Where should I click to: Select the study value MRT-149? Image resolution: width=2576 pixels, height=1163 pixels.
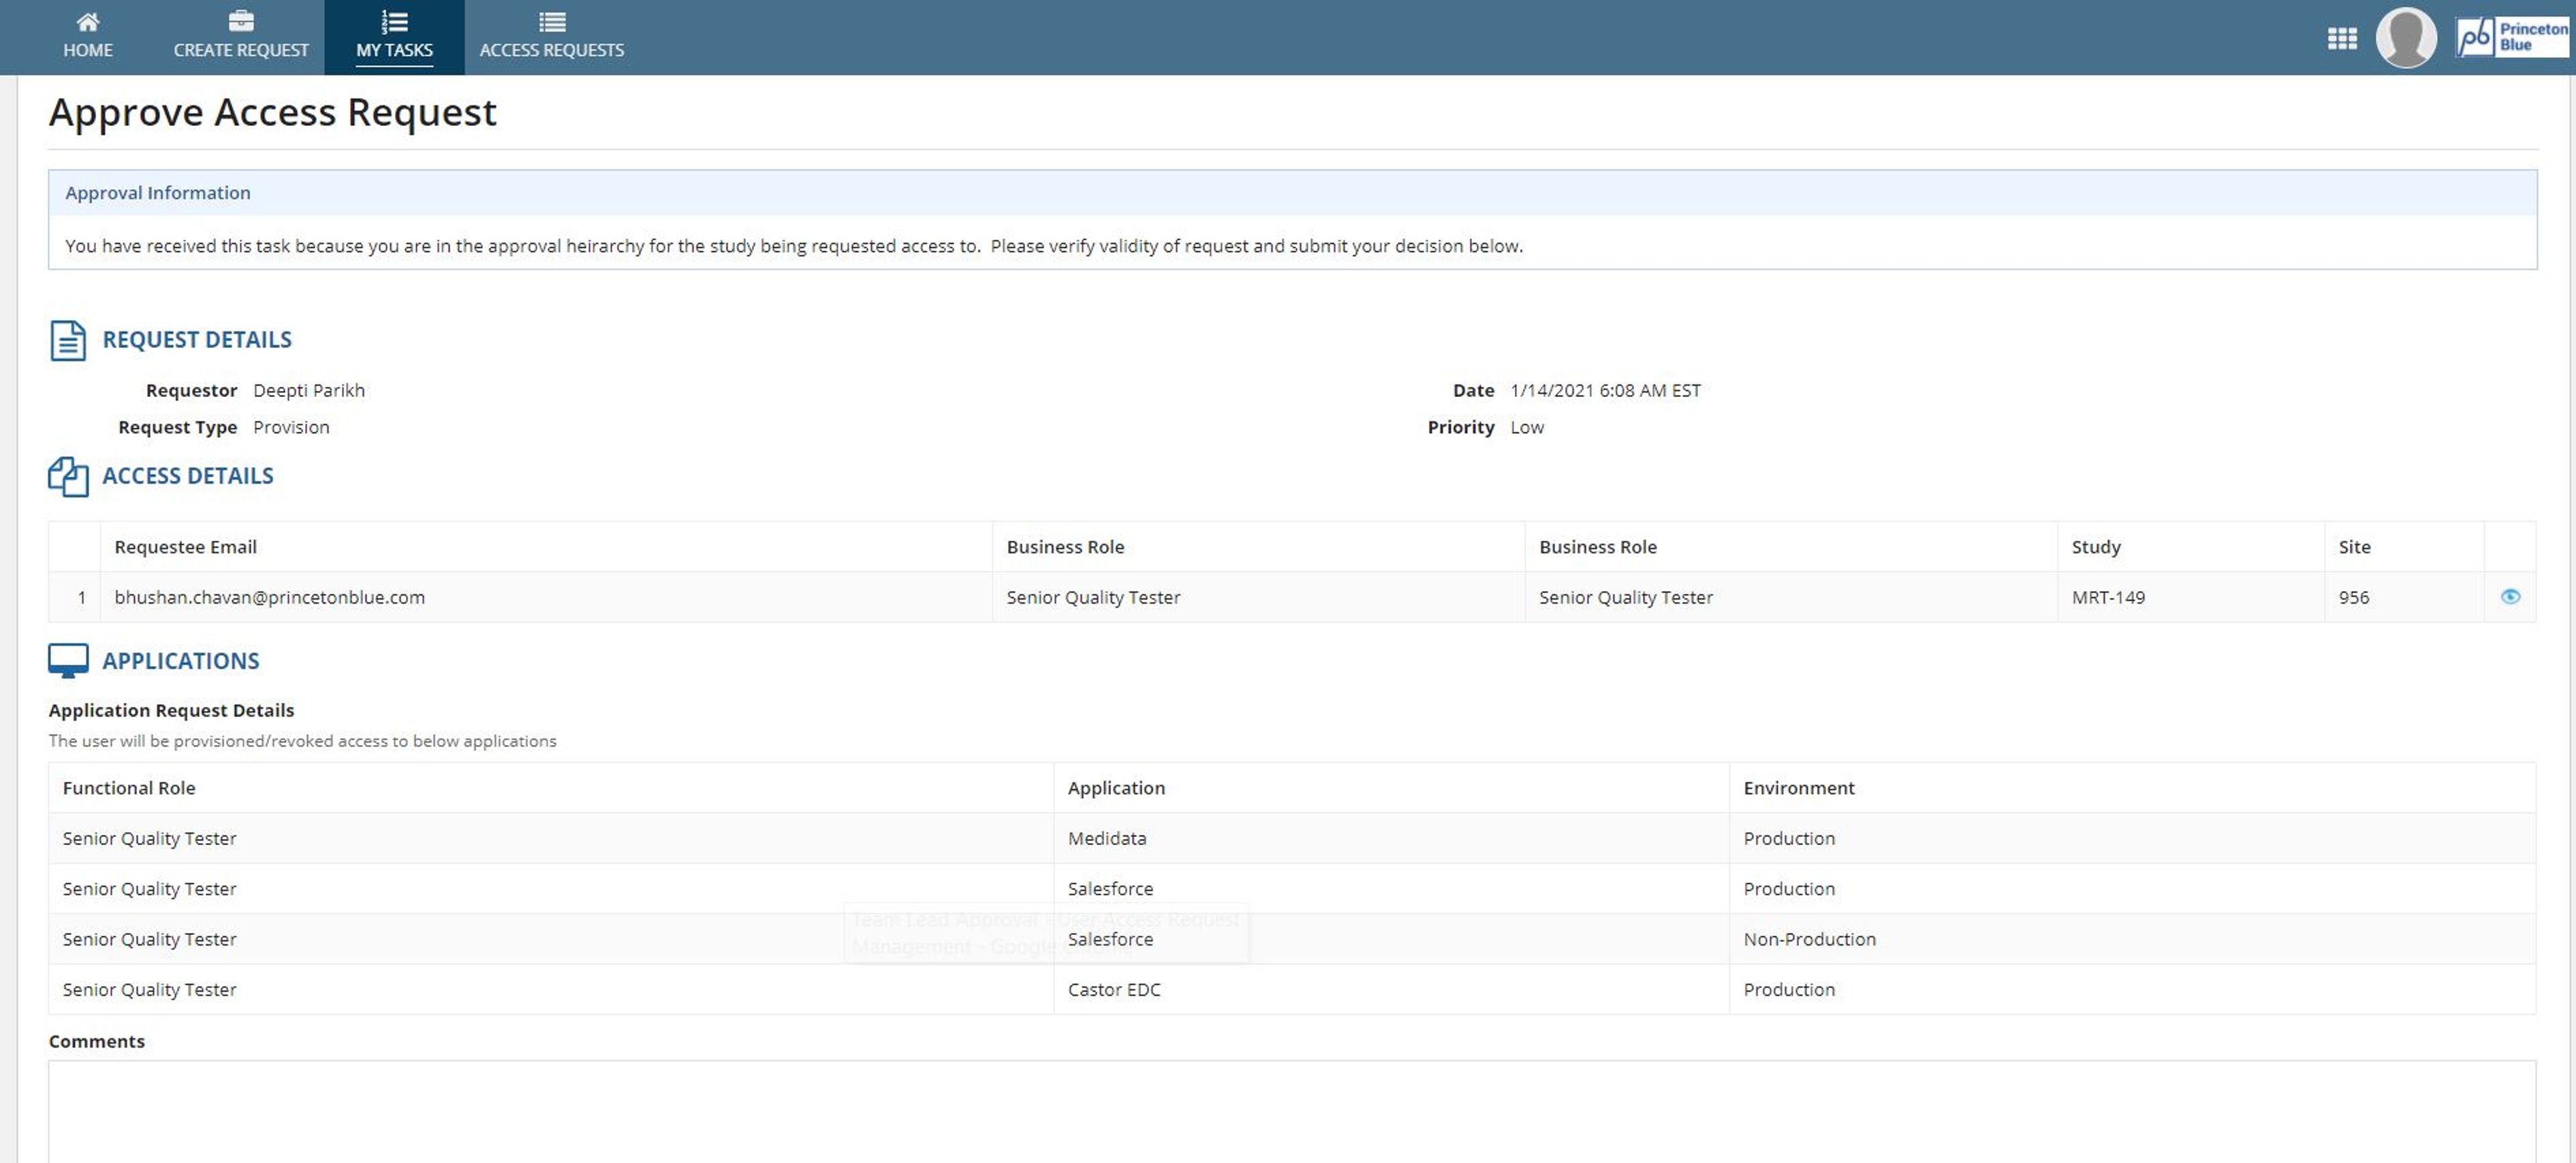click(2108, 597)
